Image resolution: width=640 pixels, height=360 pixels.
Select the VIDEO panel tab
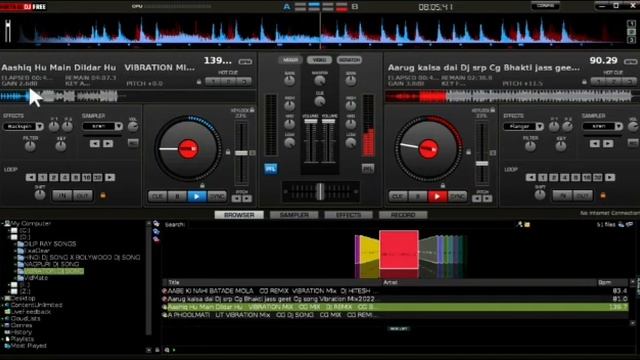tap(319, 60)
